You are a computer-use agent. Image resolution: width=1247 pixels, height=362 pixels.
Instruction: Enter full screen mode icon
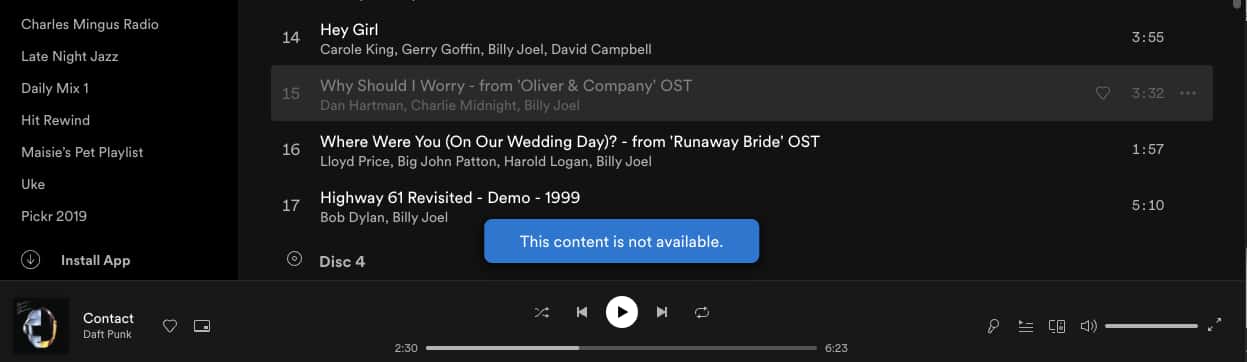[x=1214, y=325]
